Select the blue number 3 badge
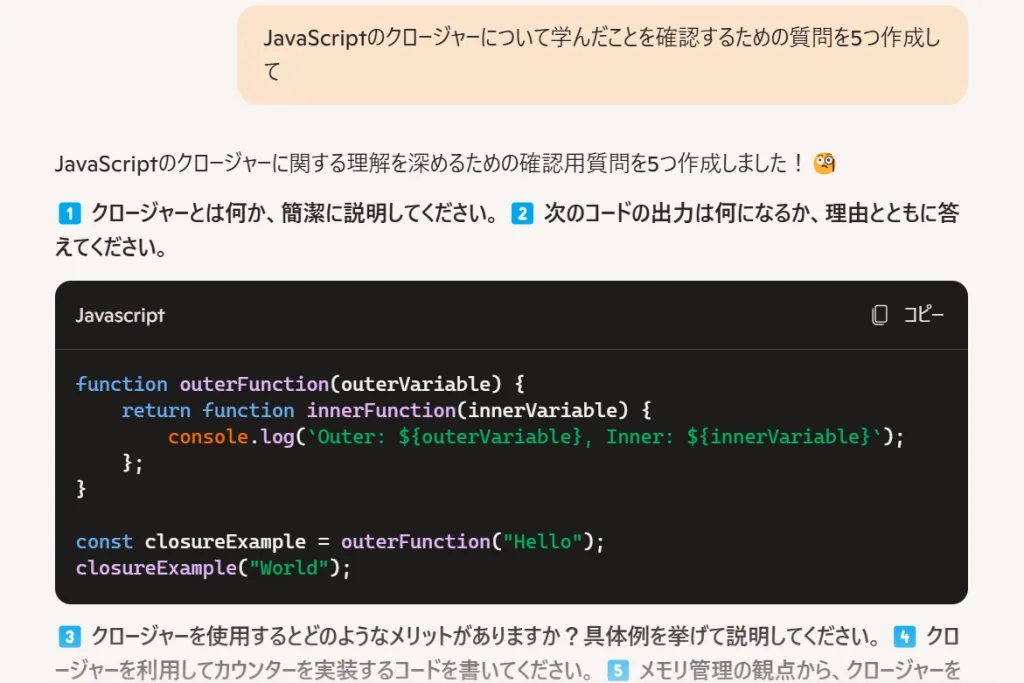Viewport: 1024px width, 683px height. pos(69,636)
